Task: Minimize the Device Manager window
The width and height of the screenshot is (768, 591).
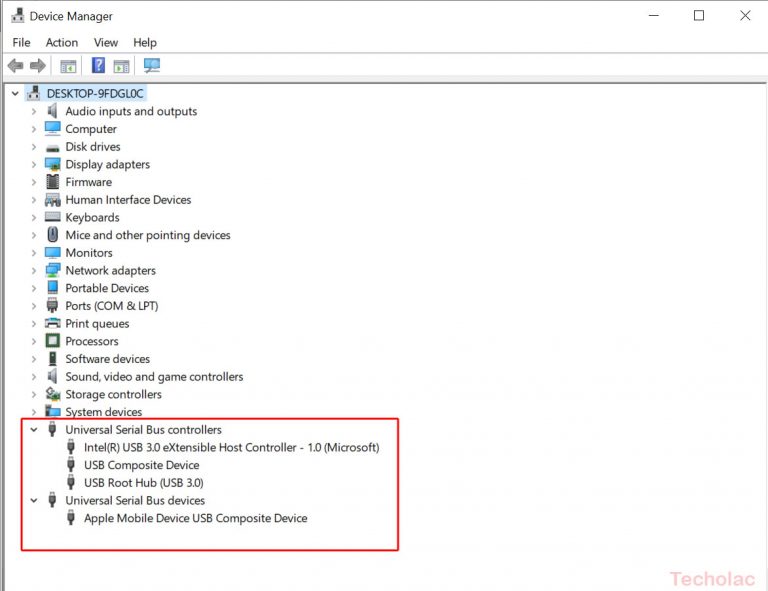Action: click(653, 16)
